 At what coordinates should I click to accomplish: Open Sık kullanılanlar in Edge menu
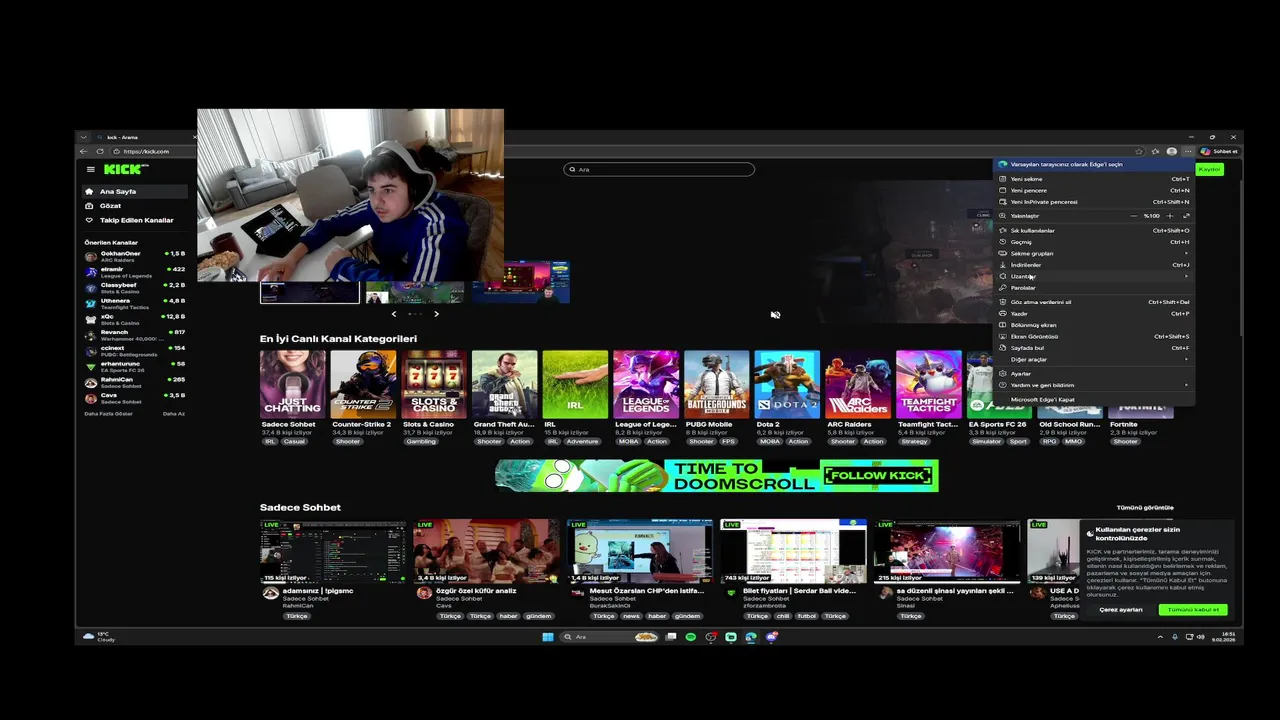tap(1094, 230)
